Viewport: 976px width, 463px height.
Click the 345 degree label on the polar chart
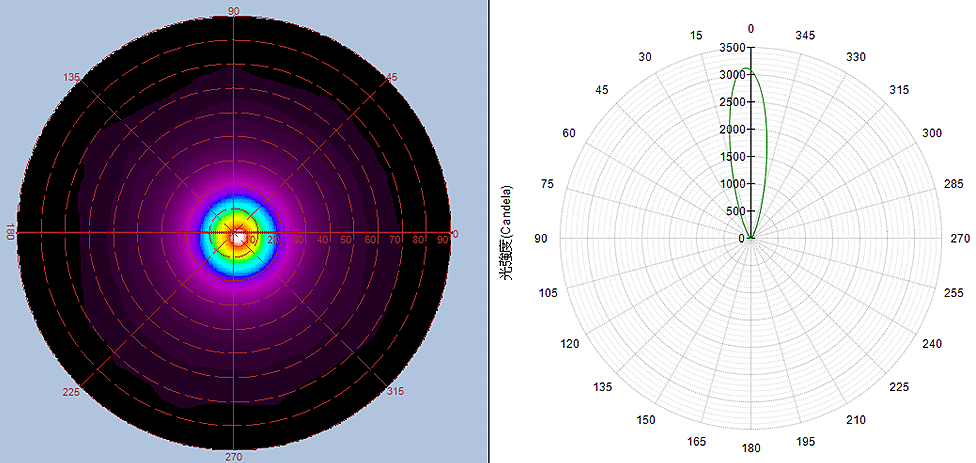(805, 35)
